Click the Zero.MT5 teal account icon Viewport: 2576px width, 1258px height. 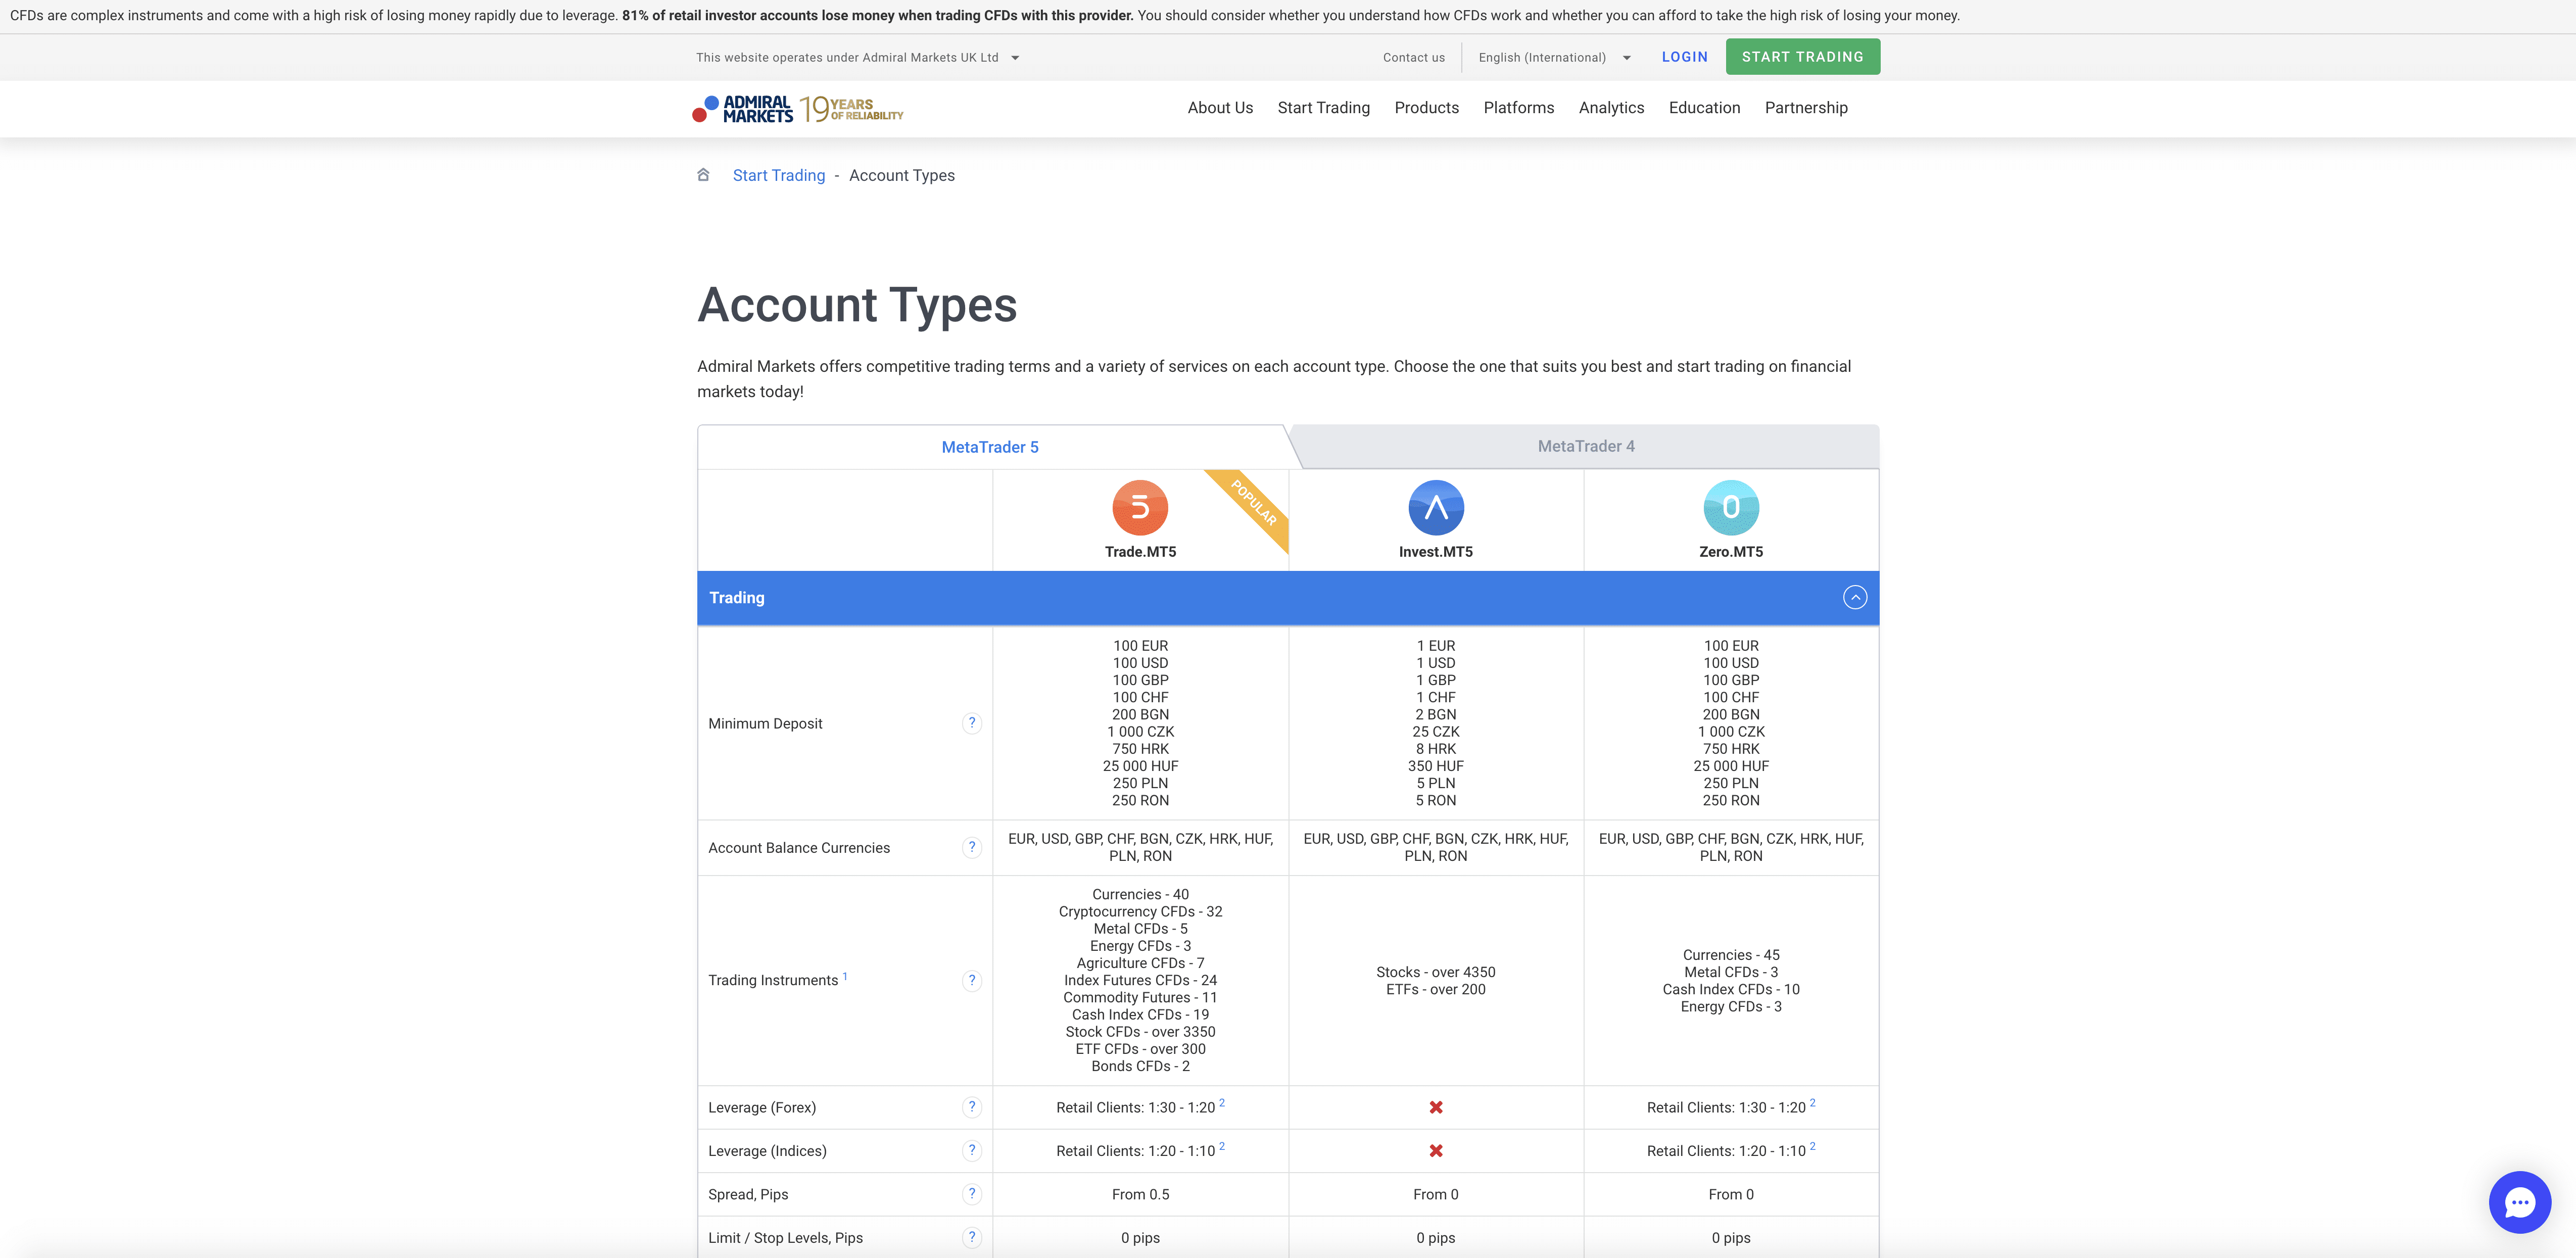[x=1731, y=508]
